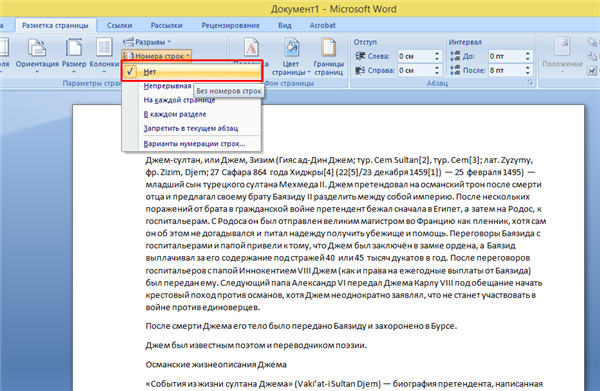Click the Подложка watermark icon
Viewport: 600px width, 391px height.
251,49
